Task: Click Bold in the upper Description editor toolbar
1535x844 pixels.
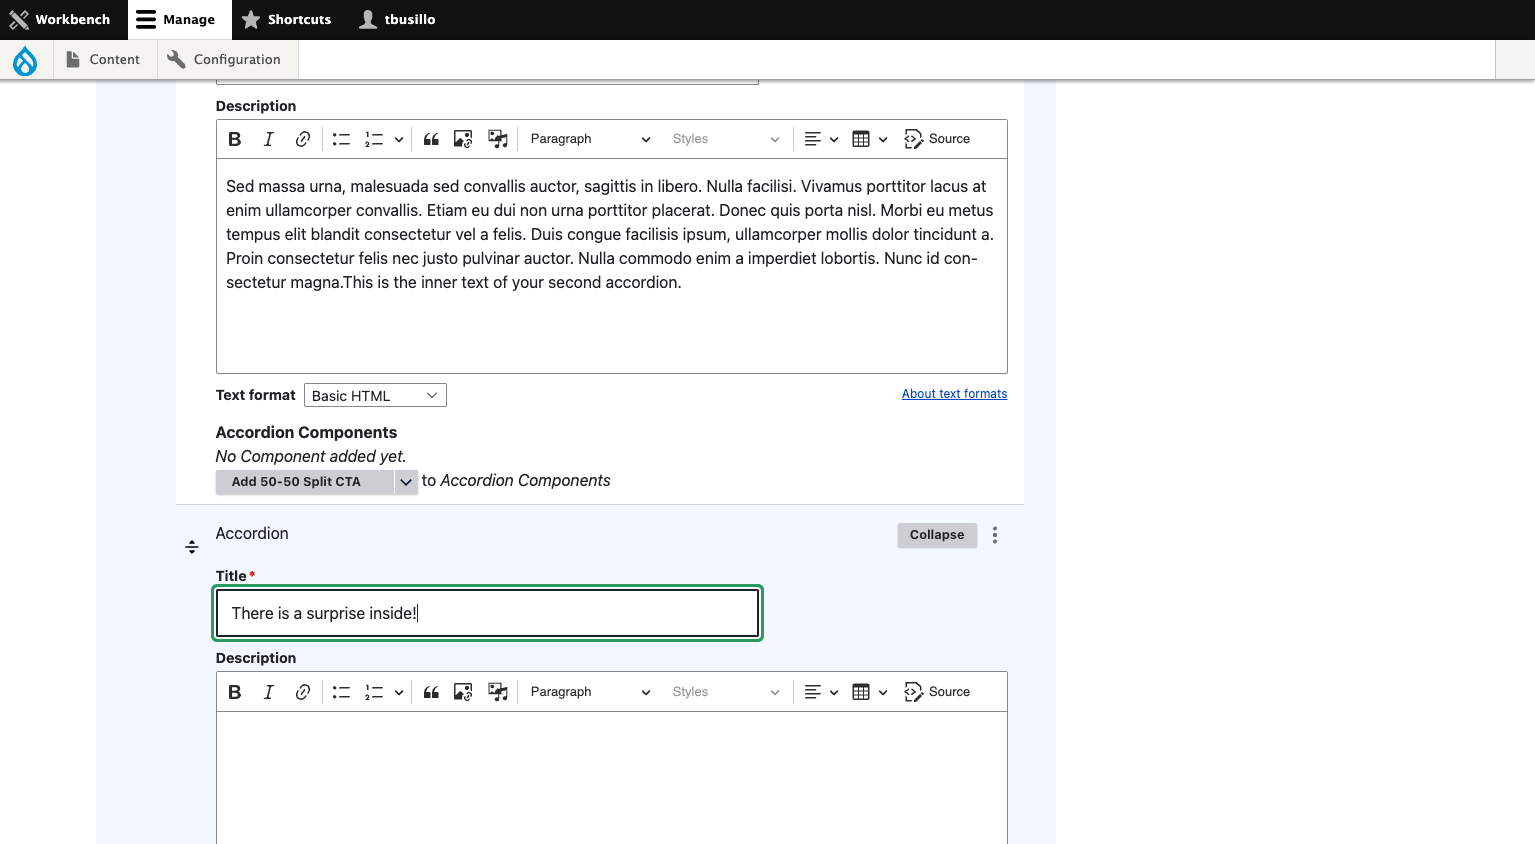Action: [x=235, y=139]
